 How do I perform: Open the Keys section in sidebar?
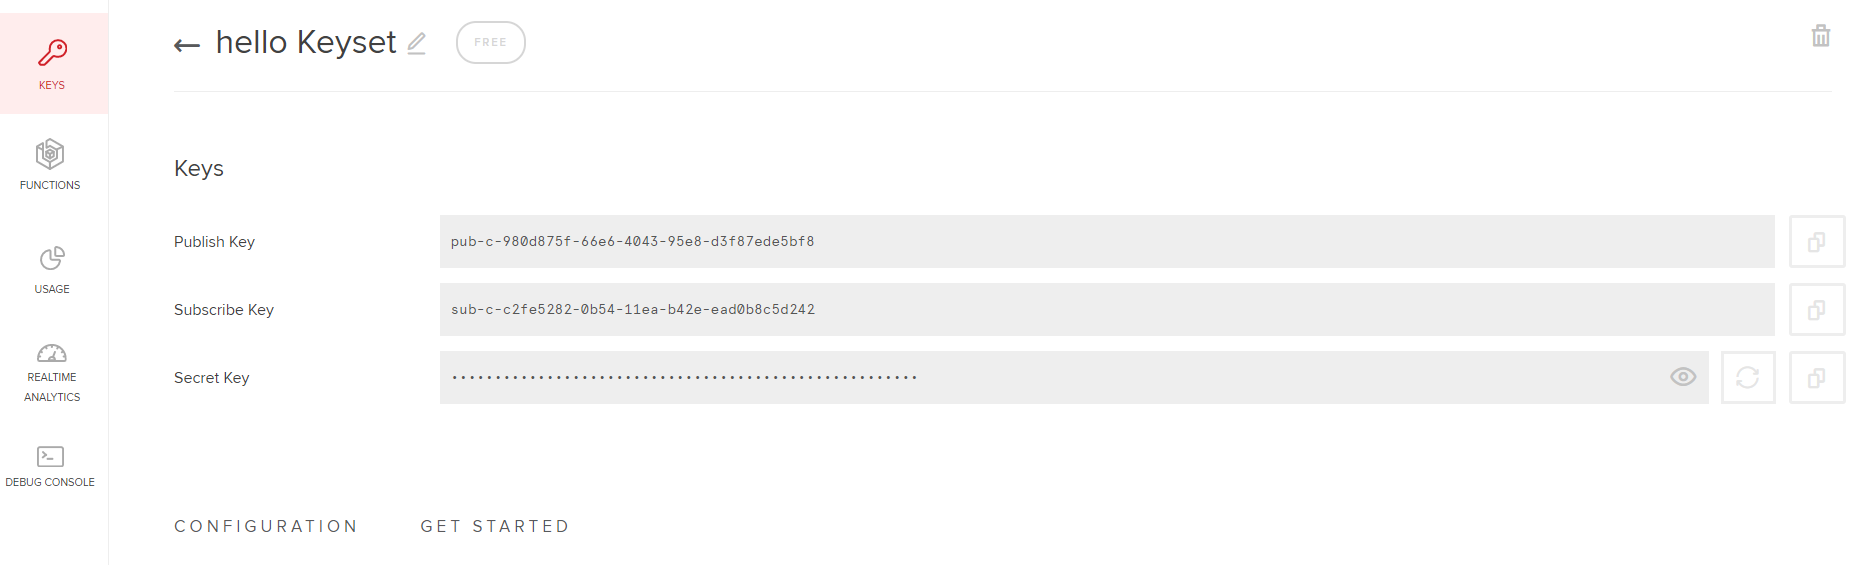52,64
